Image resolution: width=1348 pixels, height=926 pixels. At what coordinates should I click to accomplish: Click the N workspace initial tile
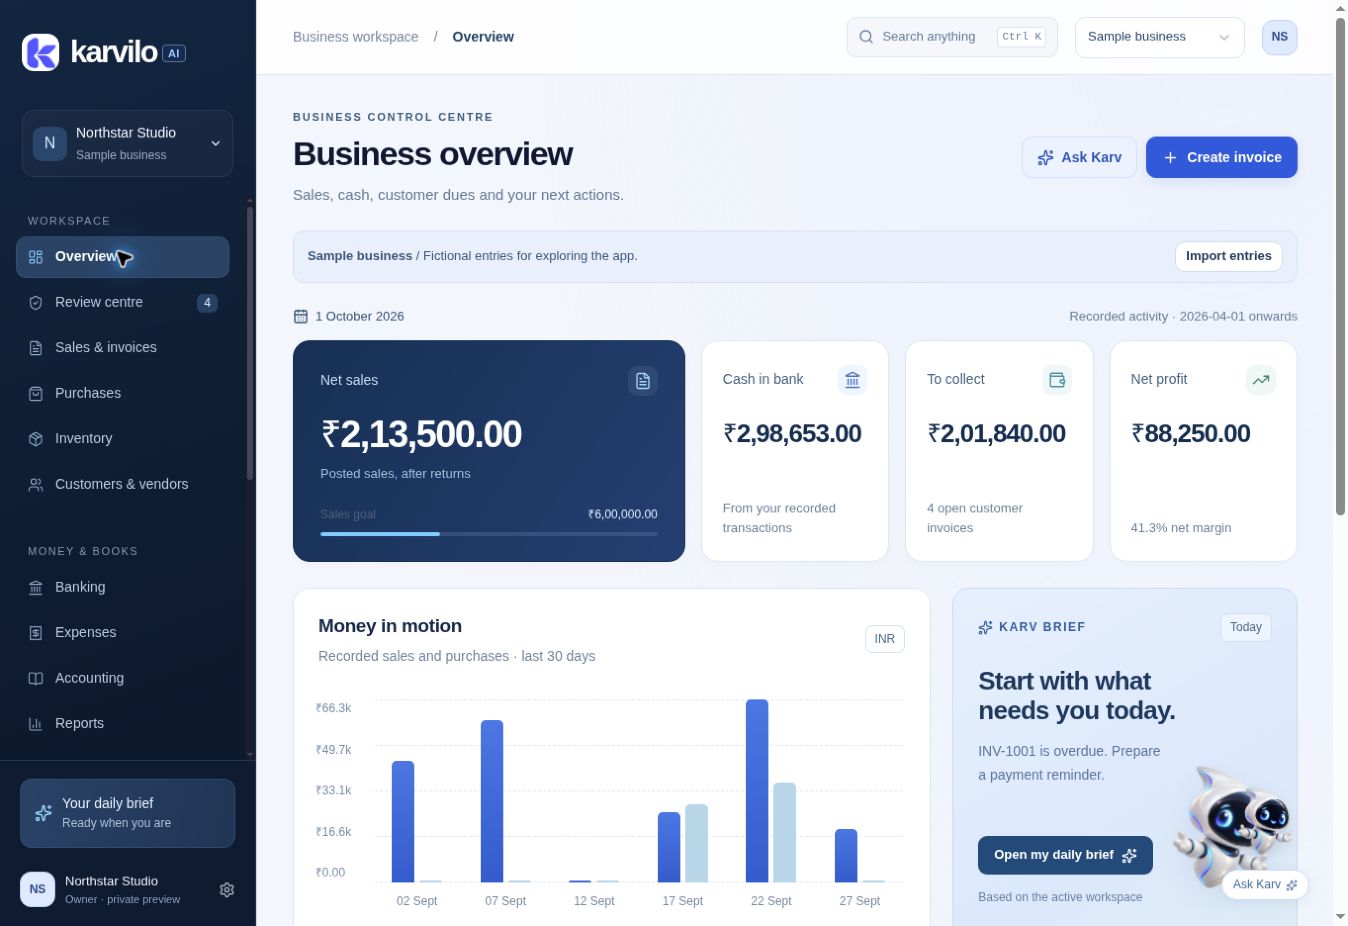tap(50, 143)
